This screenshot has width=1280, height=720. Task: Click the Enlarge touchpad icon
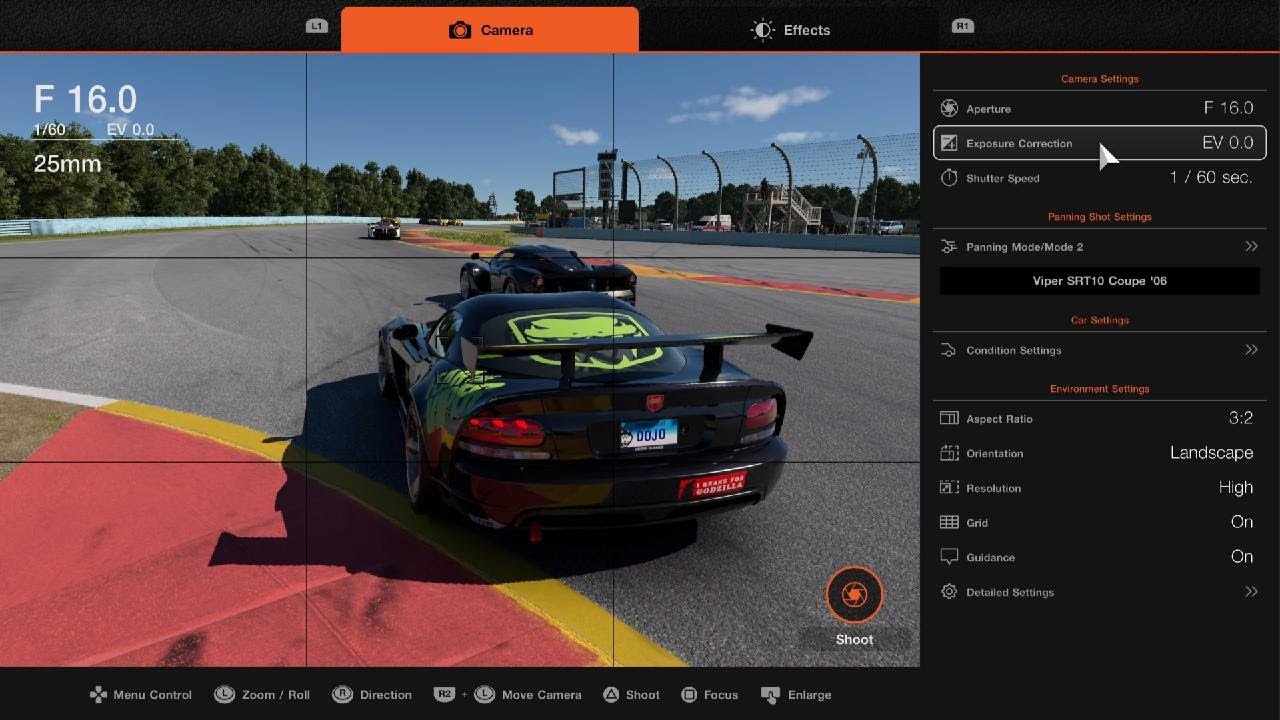[x=770, y=694]
